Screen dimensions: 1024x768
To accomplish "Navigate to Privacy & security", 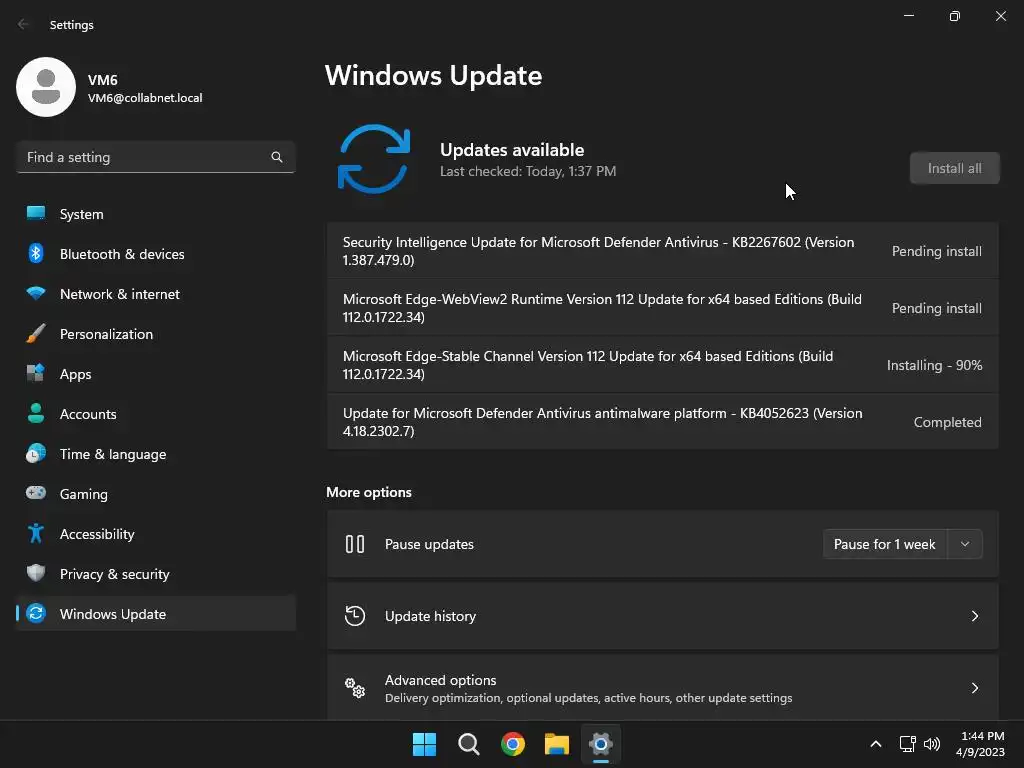I will pyautogui.click(x=155, y=574).
